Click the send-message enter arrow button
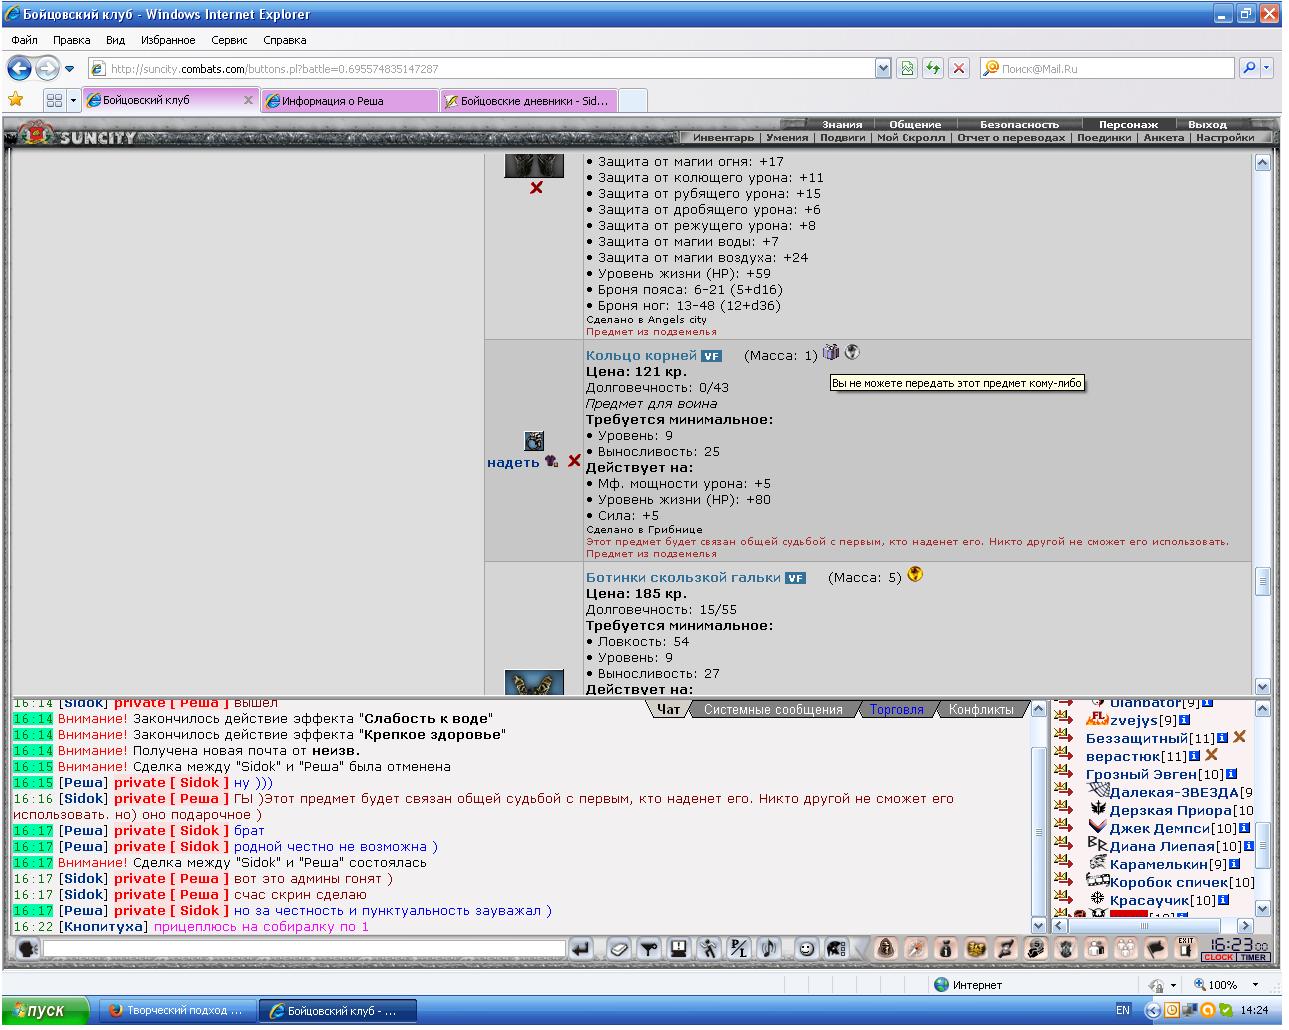 click(581, 949)
